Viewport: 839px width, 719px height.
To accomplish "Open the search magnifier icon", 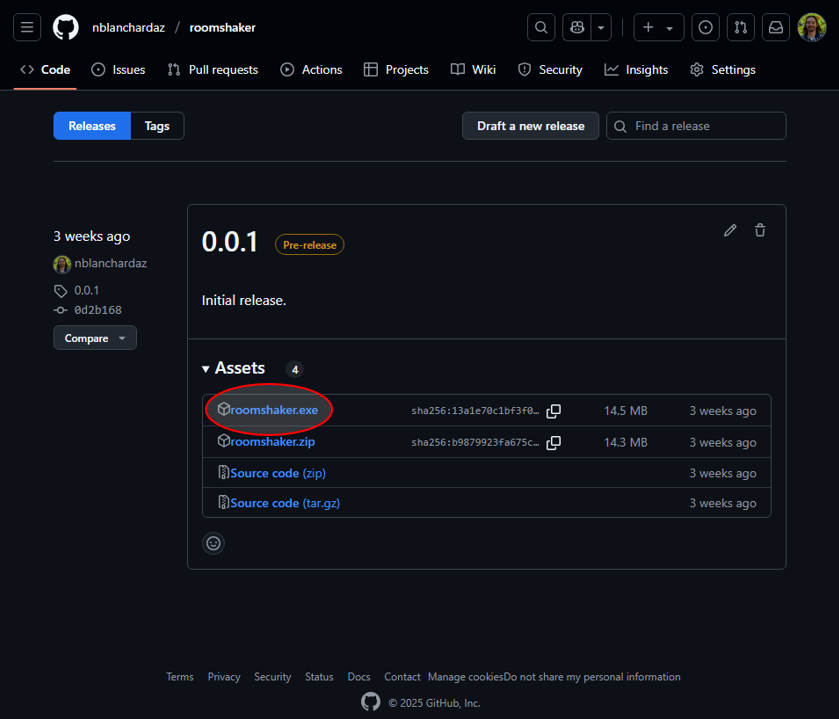I will (541, 27).
